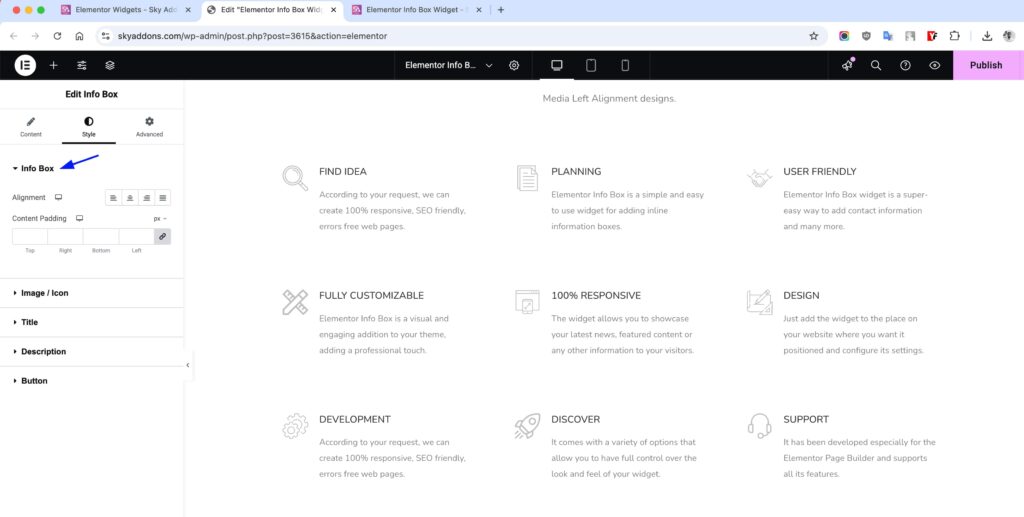Click responsive device icon next to Content Padding
This screenshot has height=517, width=1024.
(x=80, y=219)
